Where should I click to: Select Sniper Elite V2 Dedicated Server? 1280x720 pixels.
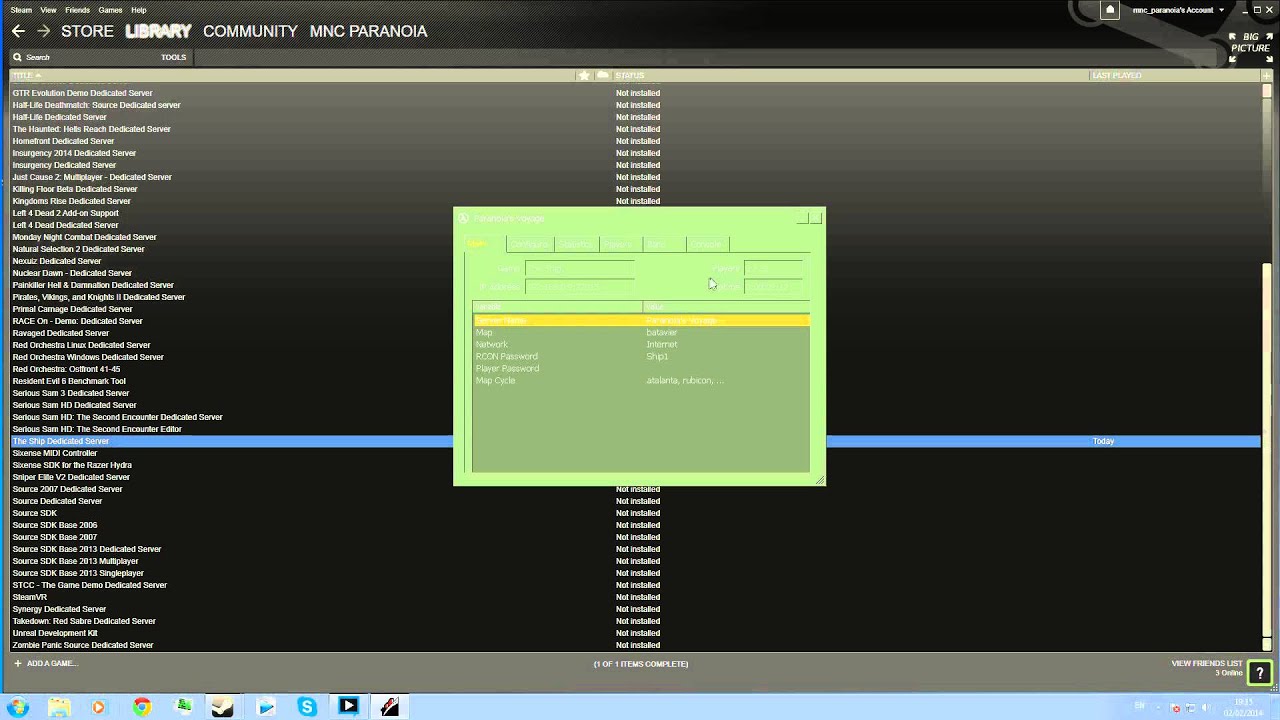click(x=71, y=477)
